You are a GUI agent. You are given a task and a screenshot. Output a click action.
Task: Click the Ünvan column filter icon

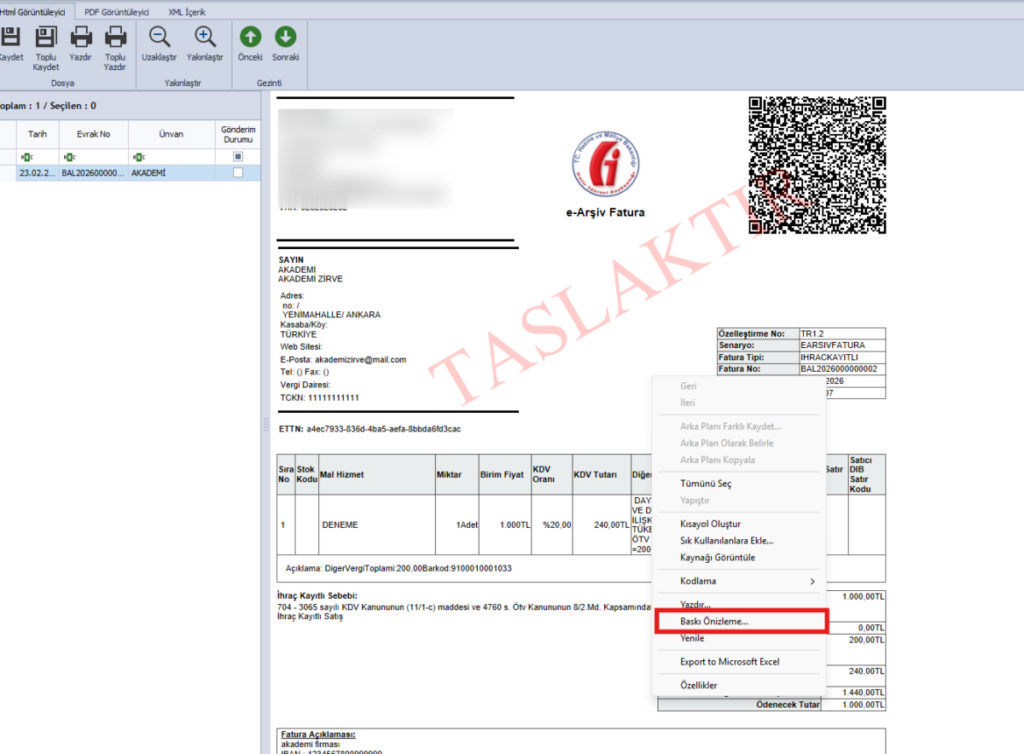(x=138, y=157)
